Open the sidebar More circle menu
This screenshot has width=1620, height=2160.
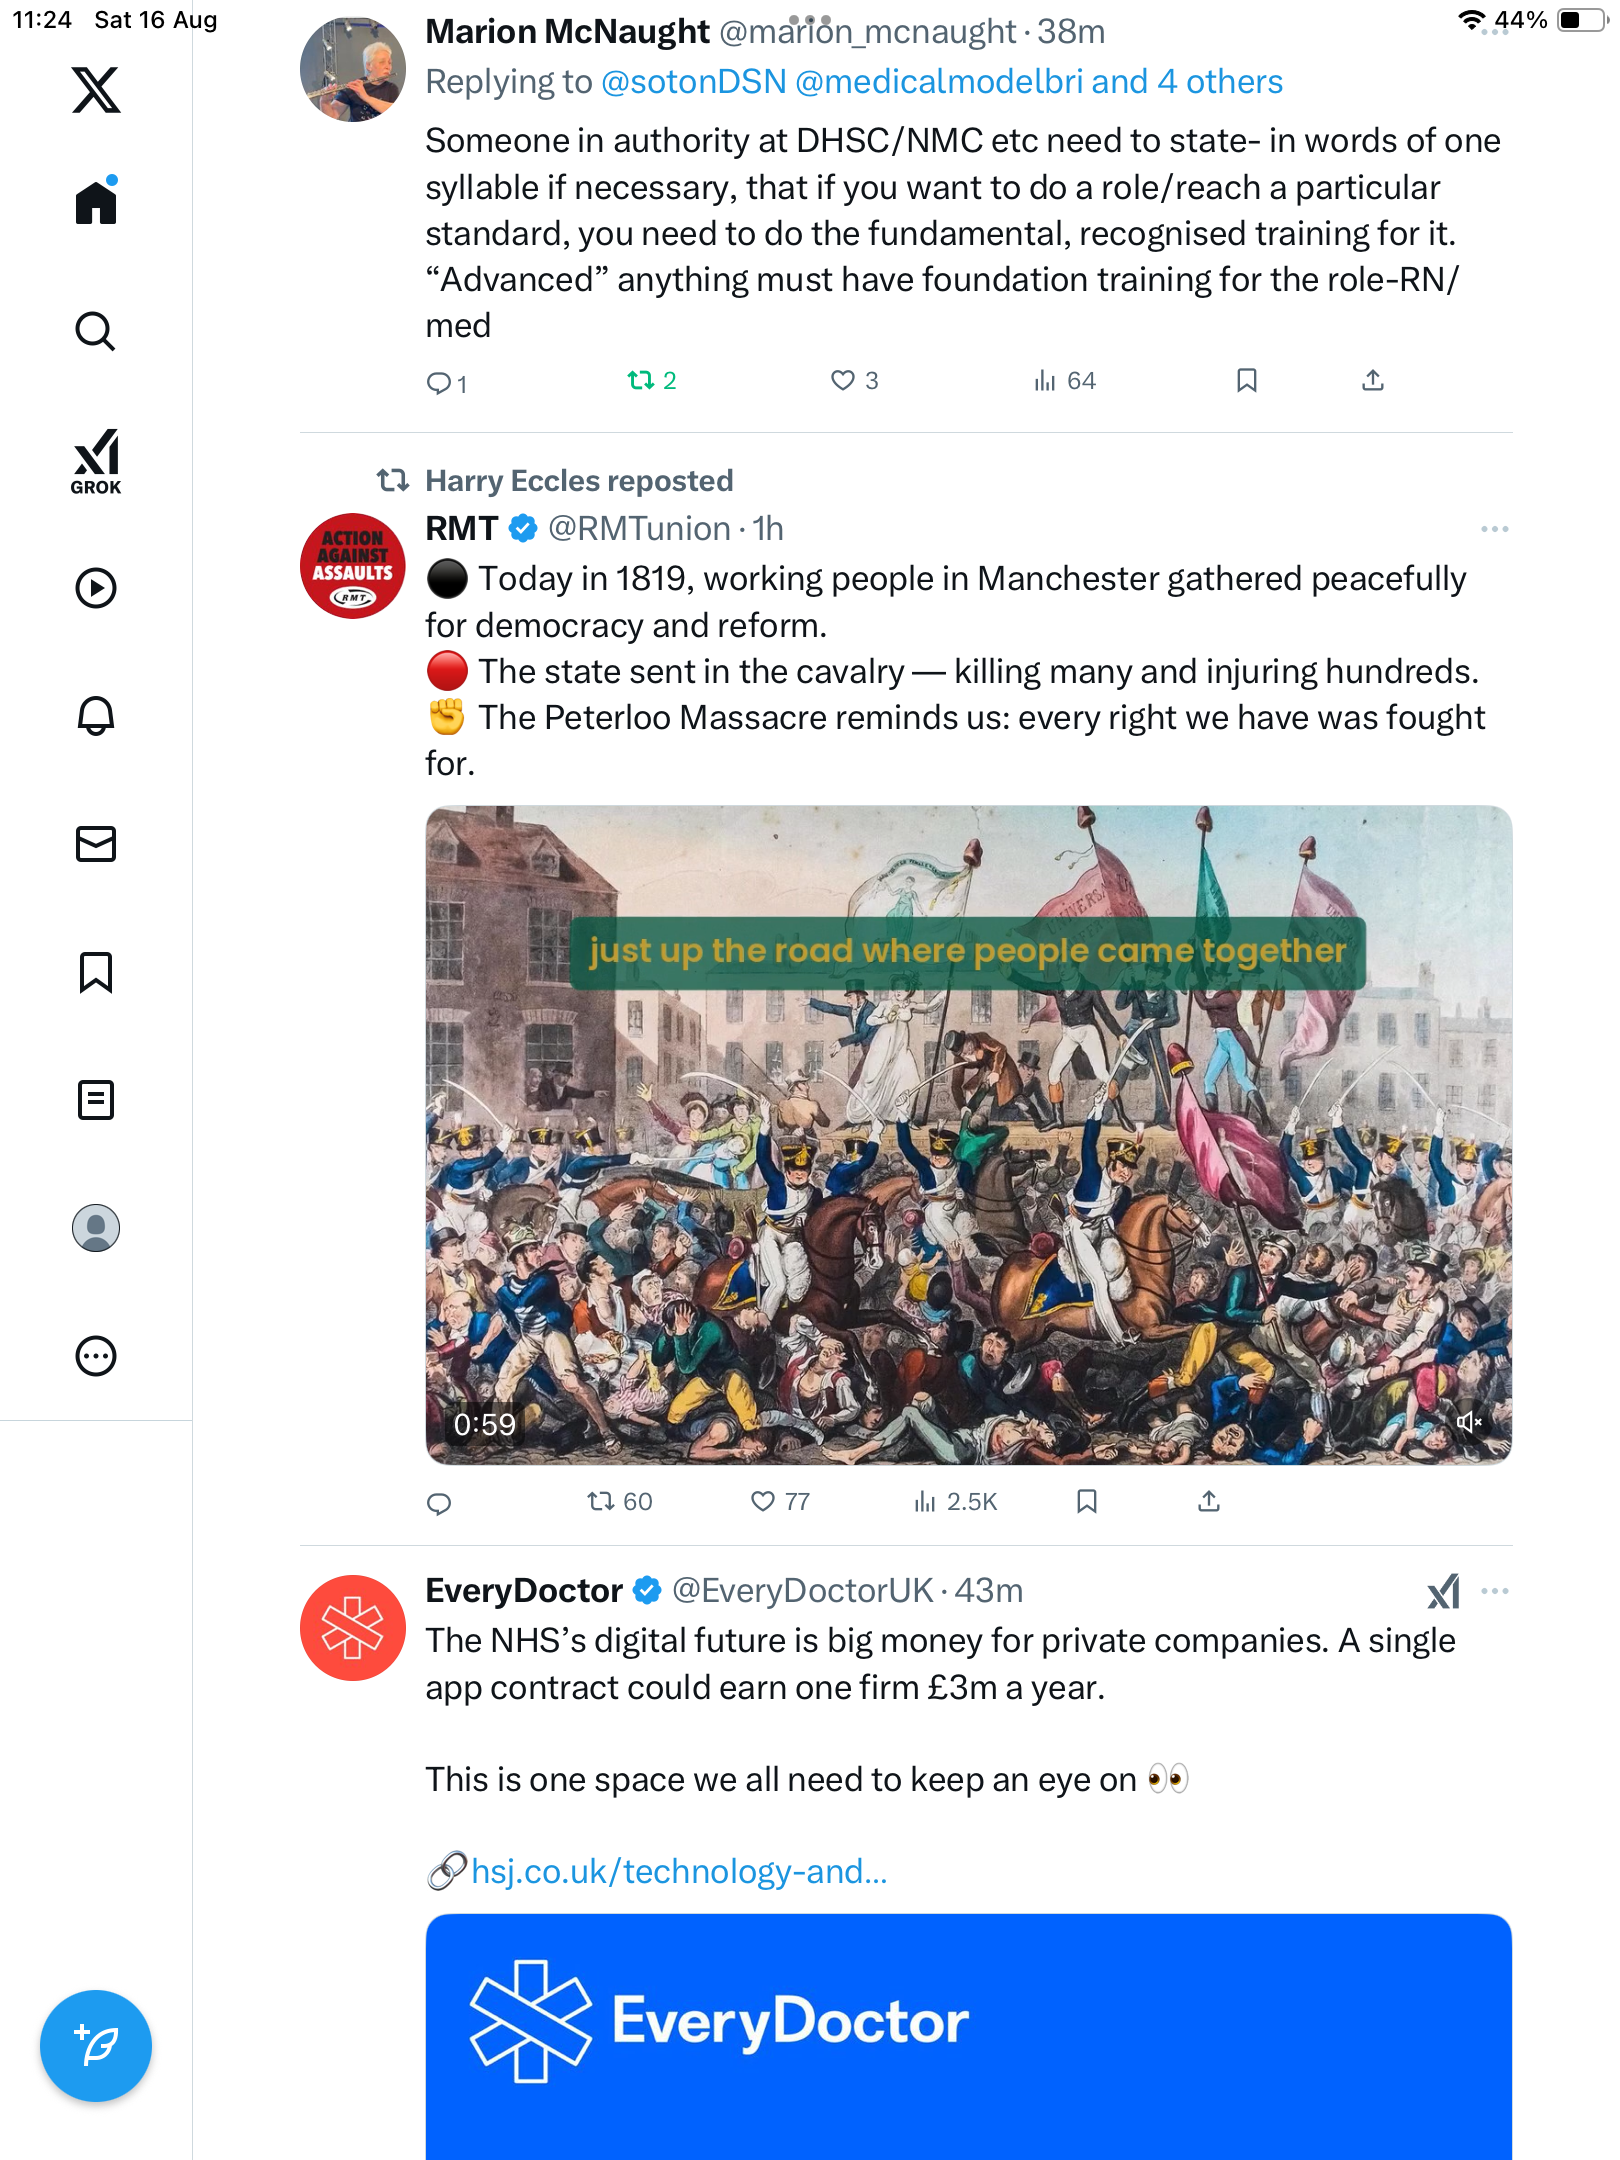coord(96,1356)
